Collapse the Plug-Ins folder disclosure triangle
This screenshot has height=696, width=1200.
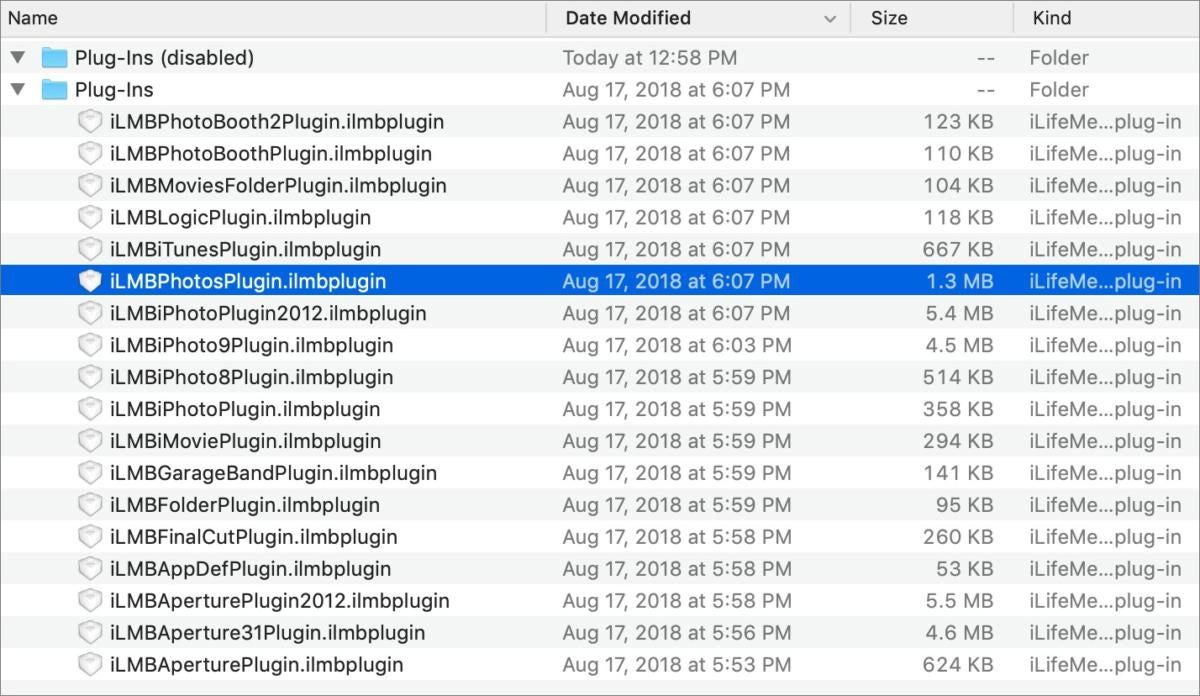point(17,90)
